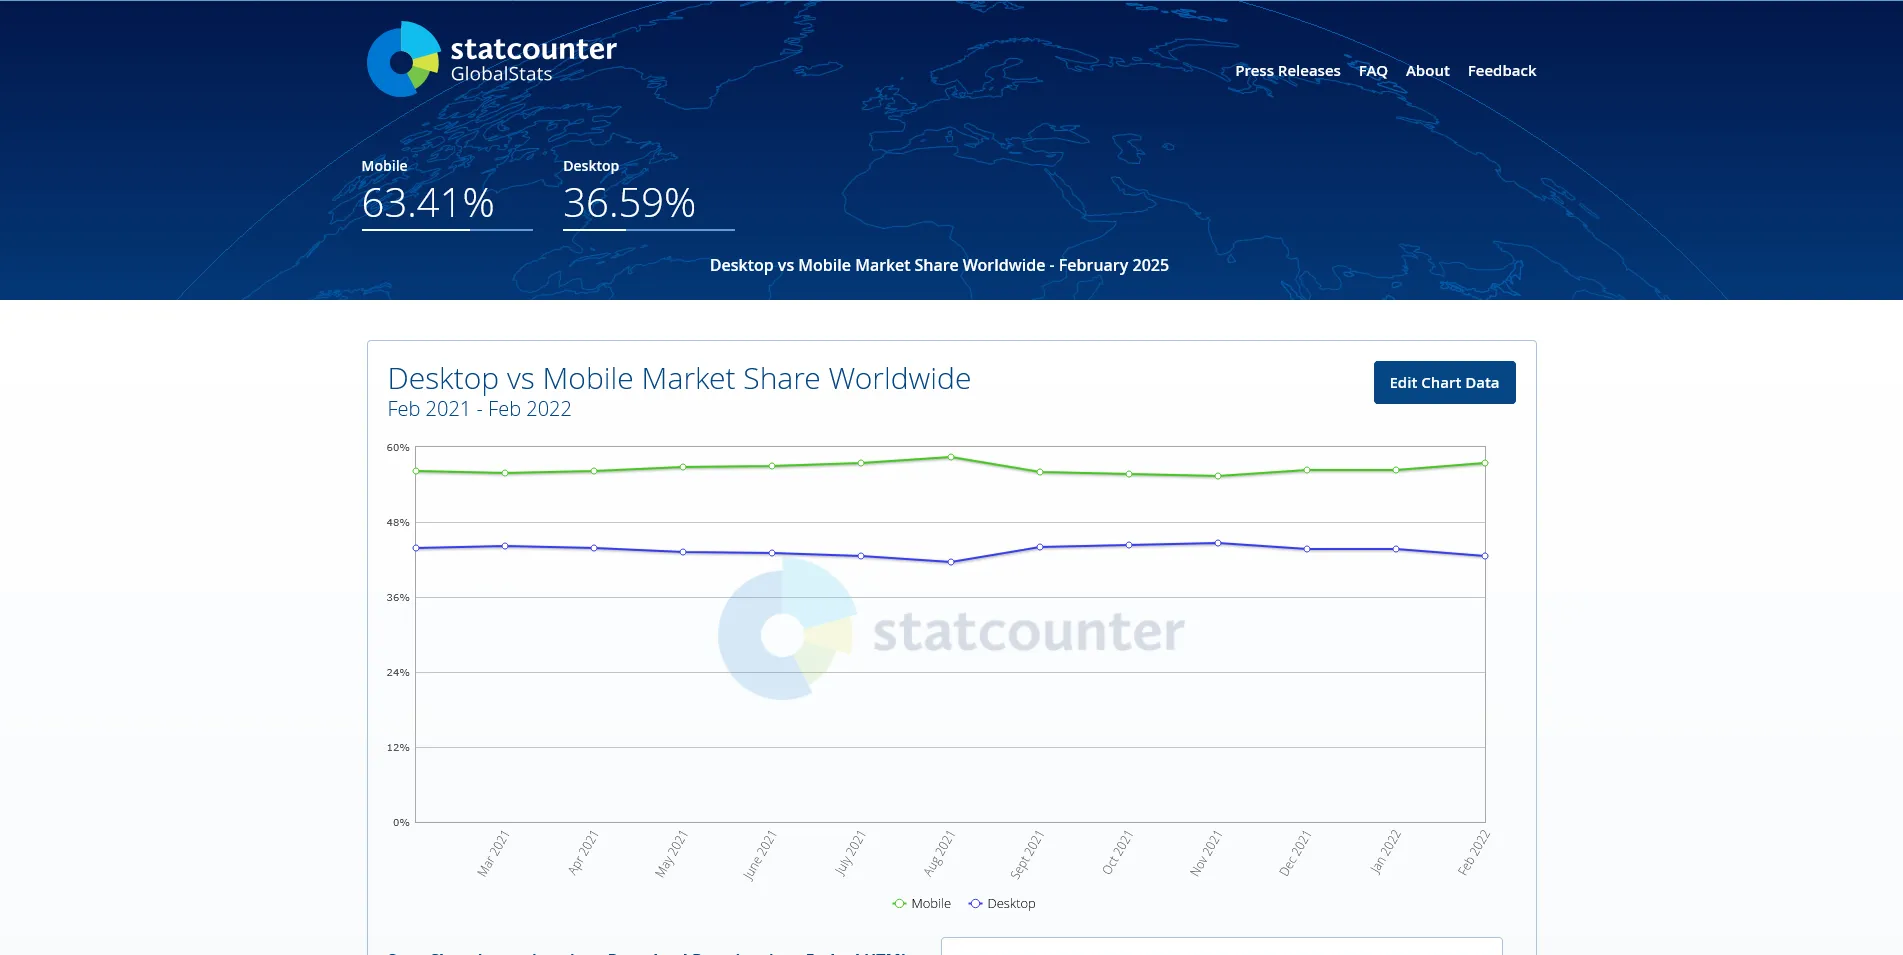Click the purple Desktop legend marker
1903x955 pixels.
[x=975, y=903]
